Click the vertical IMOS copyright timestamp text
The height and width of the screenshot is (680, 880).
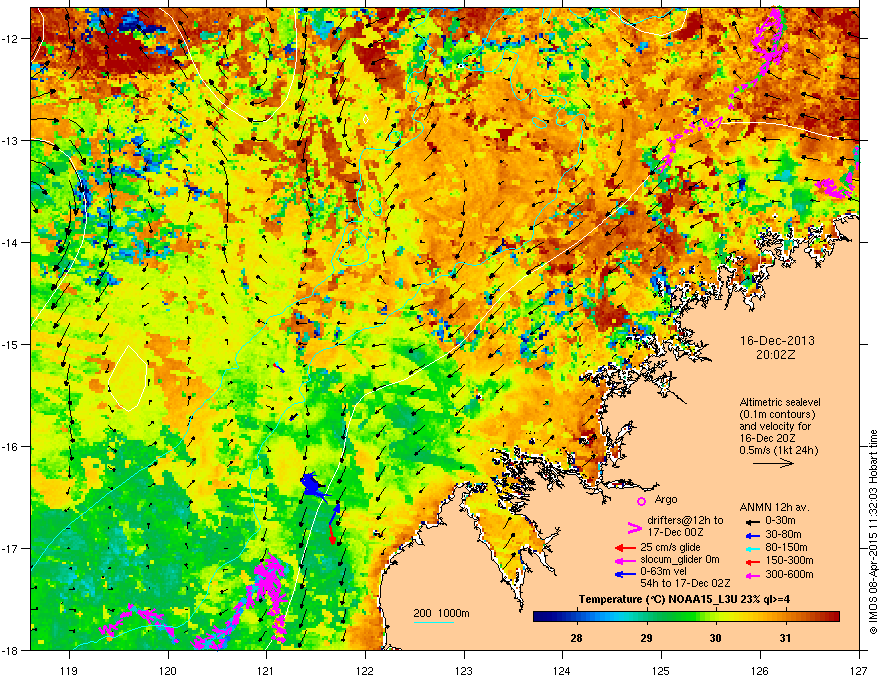pos(873,532)
